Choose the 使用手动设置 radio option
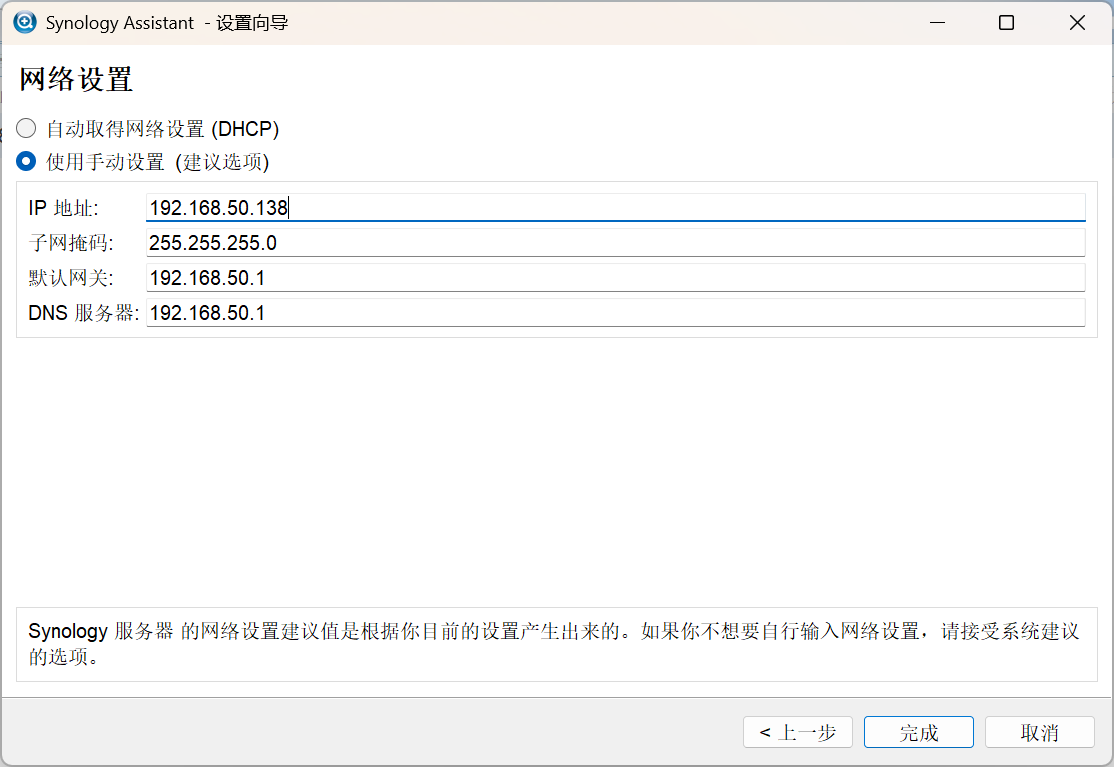This screenshot has height=767, width=1114. click(x=27, y=161)
